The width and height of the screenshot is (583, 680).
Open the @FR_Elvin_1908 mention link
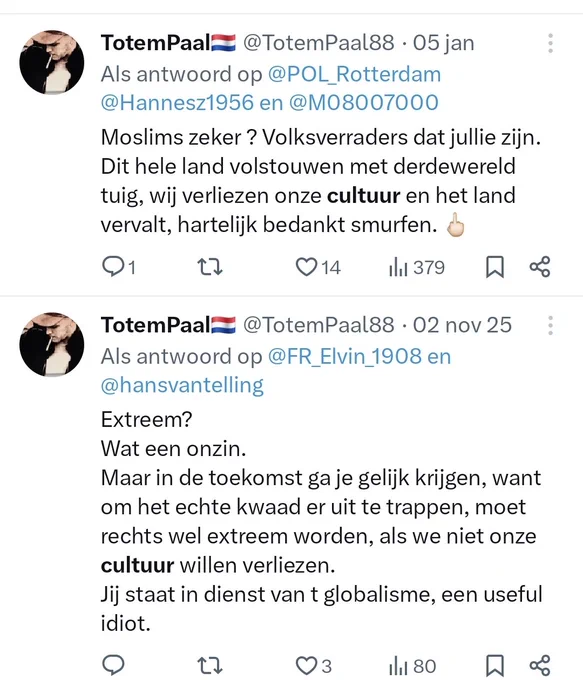coord(345,356)
